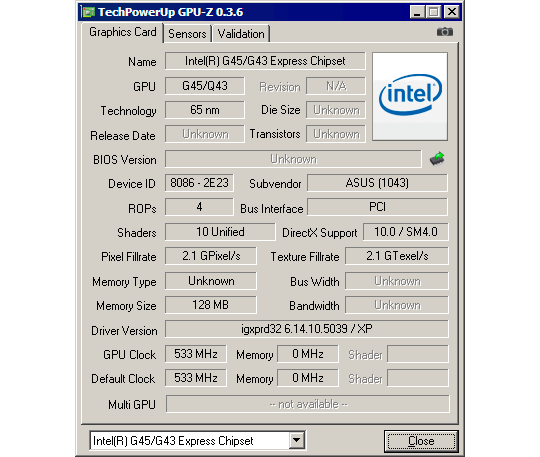Click the Name field Intel(R) G45/G43 Express Chipset
The image size is (540, 457).
pyautogui.click(x=265, y=61)
